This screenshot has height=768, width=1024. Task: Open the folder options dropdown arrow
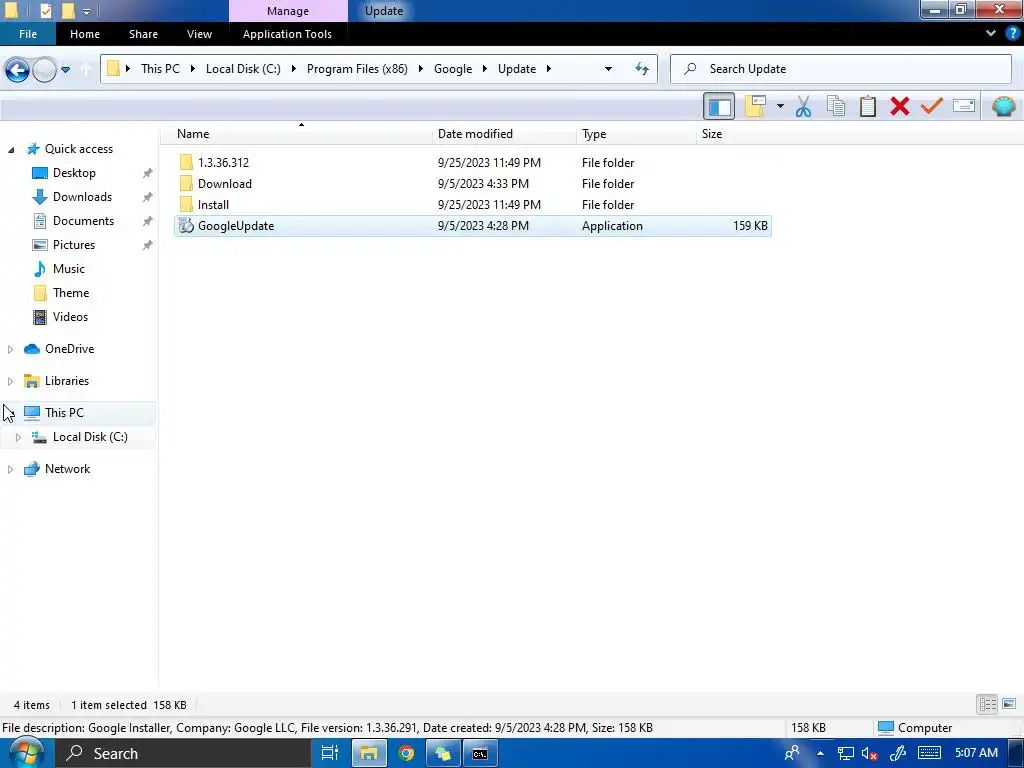point(780,106)
